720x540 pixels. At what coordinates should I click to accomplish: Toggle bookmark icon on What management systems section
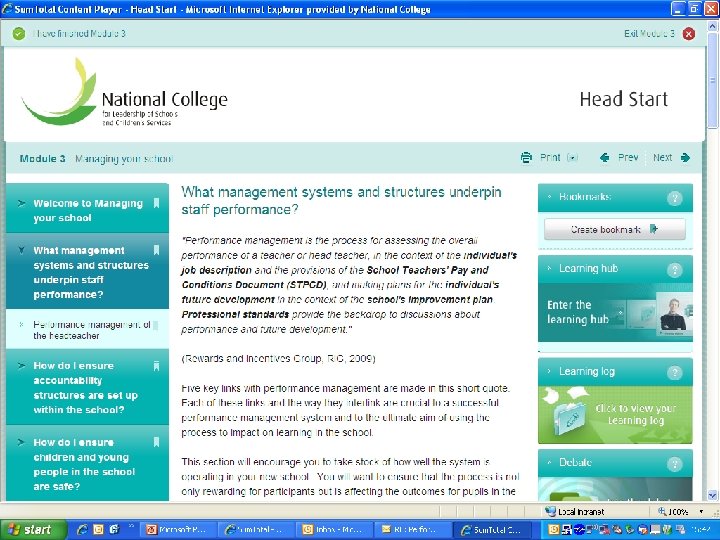pyautogui.click(x=156, y=250)
